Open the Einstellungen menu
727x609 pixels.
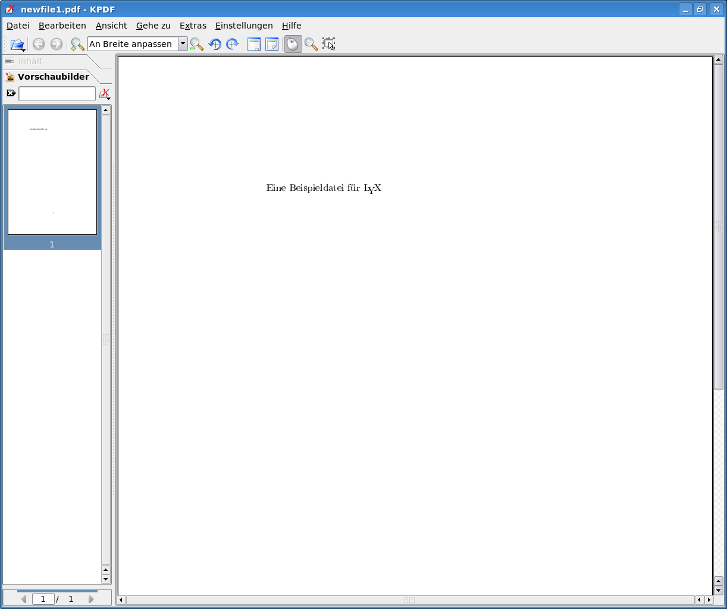(244, 26)
